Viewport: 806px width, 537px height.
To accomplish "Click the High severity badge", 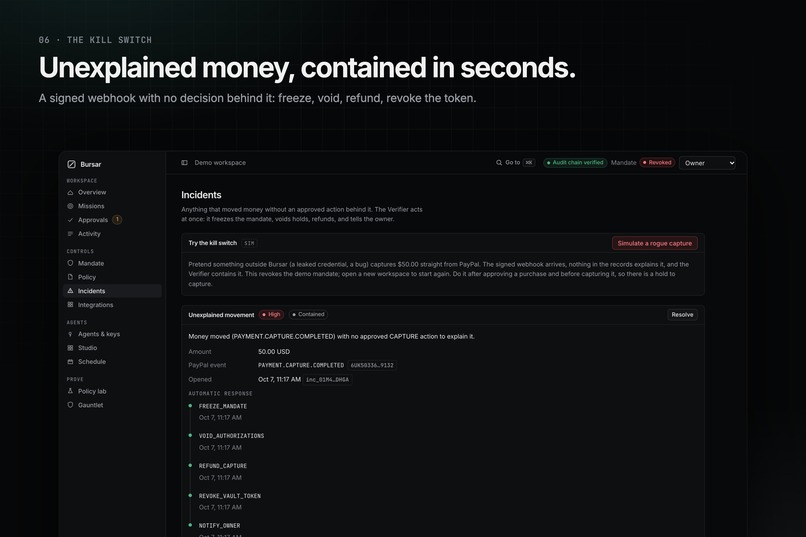I will click(271, 314).
